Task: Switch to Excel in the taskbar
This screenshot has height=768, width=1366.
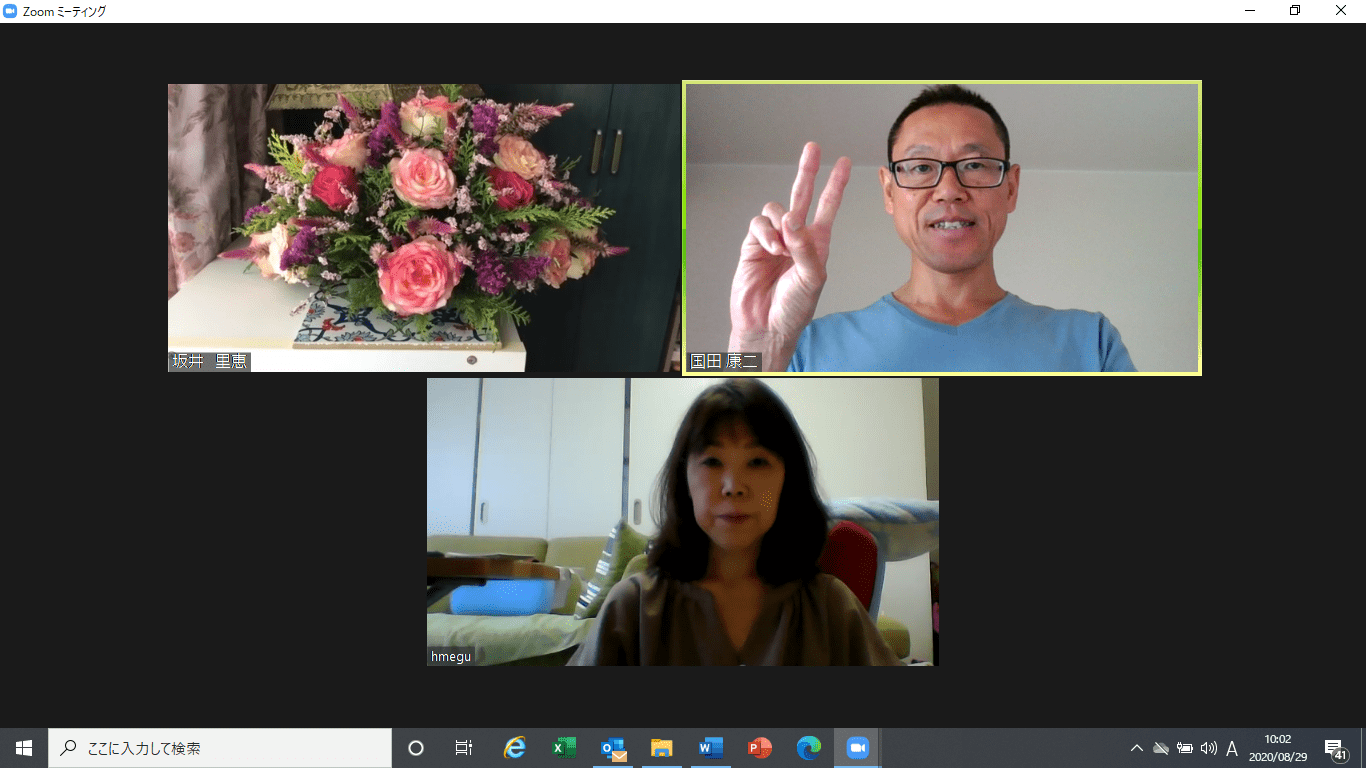Action: [x=564, y=748]
